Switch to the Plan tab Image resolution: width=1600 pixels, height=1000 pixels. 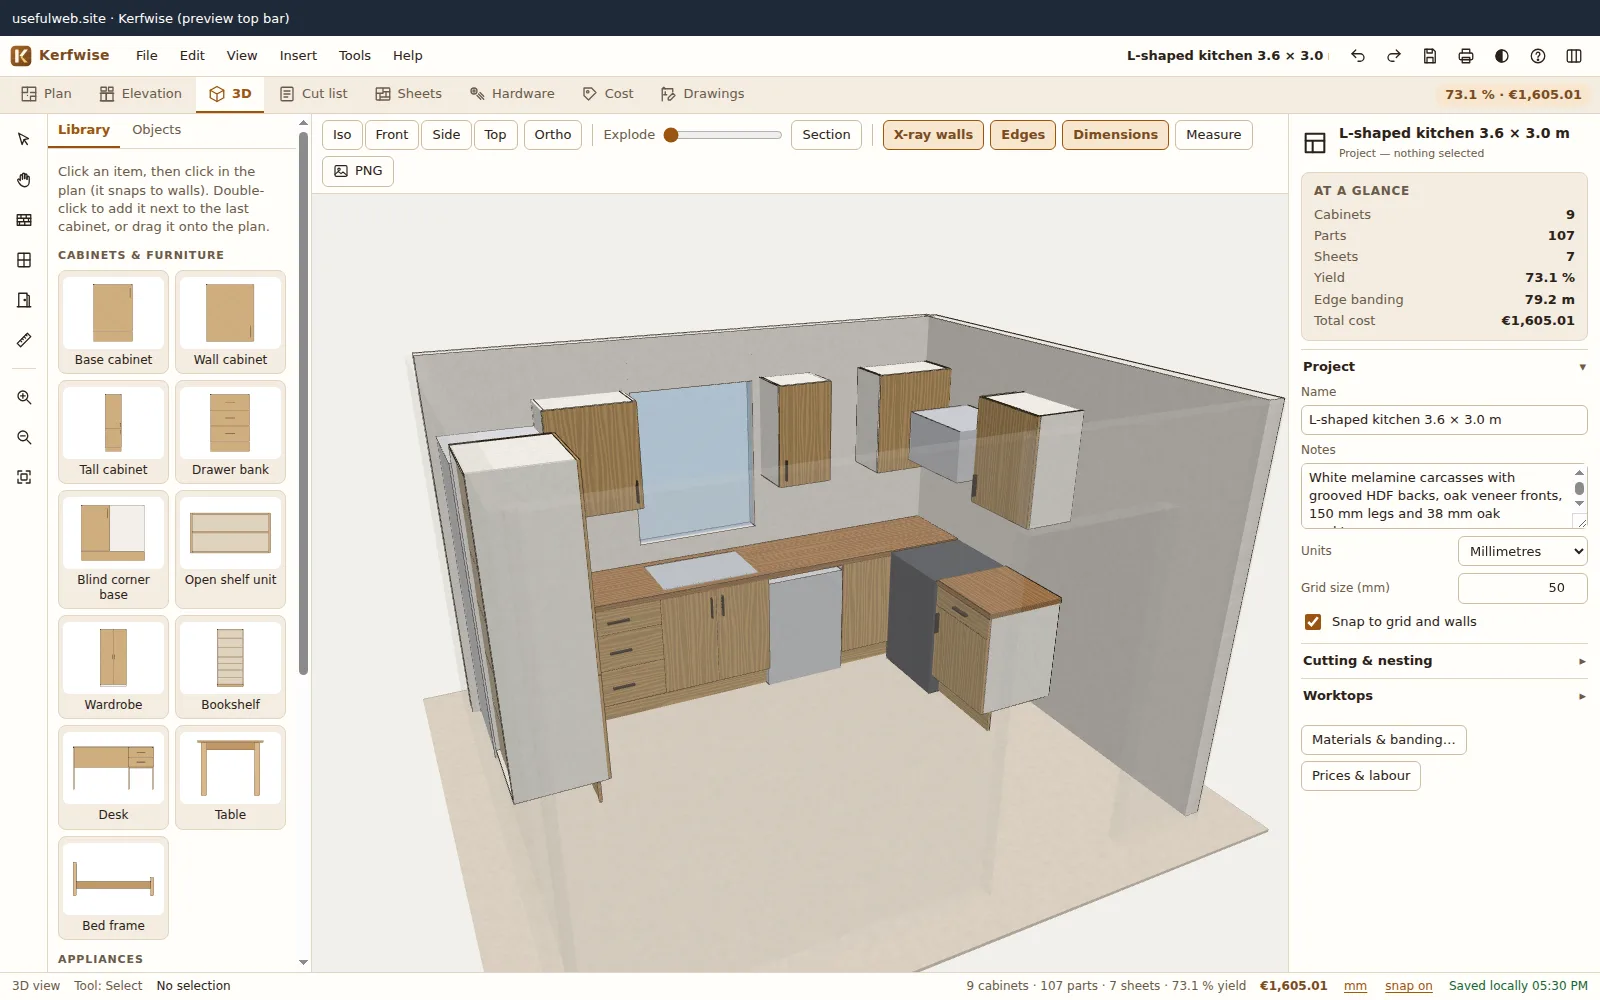coord(46,94)
